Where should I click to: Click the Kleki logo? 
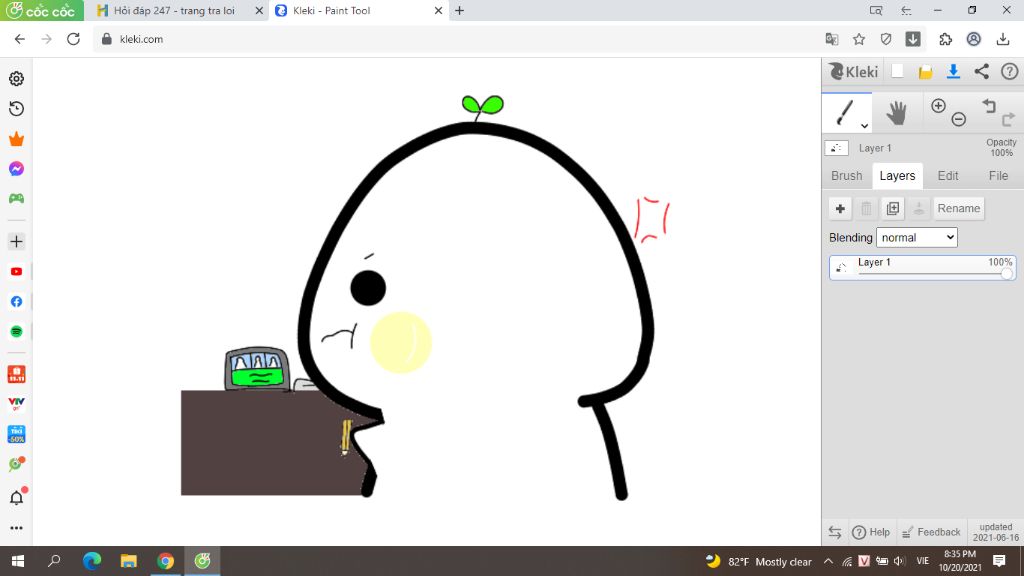(853, 71)
